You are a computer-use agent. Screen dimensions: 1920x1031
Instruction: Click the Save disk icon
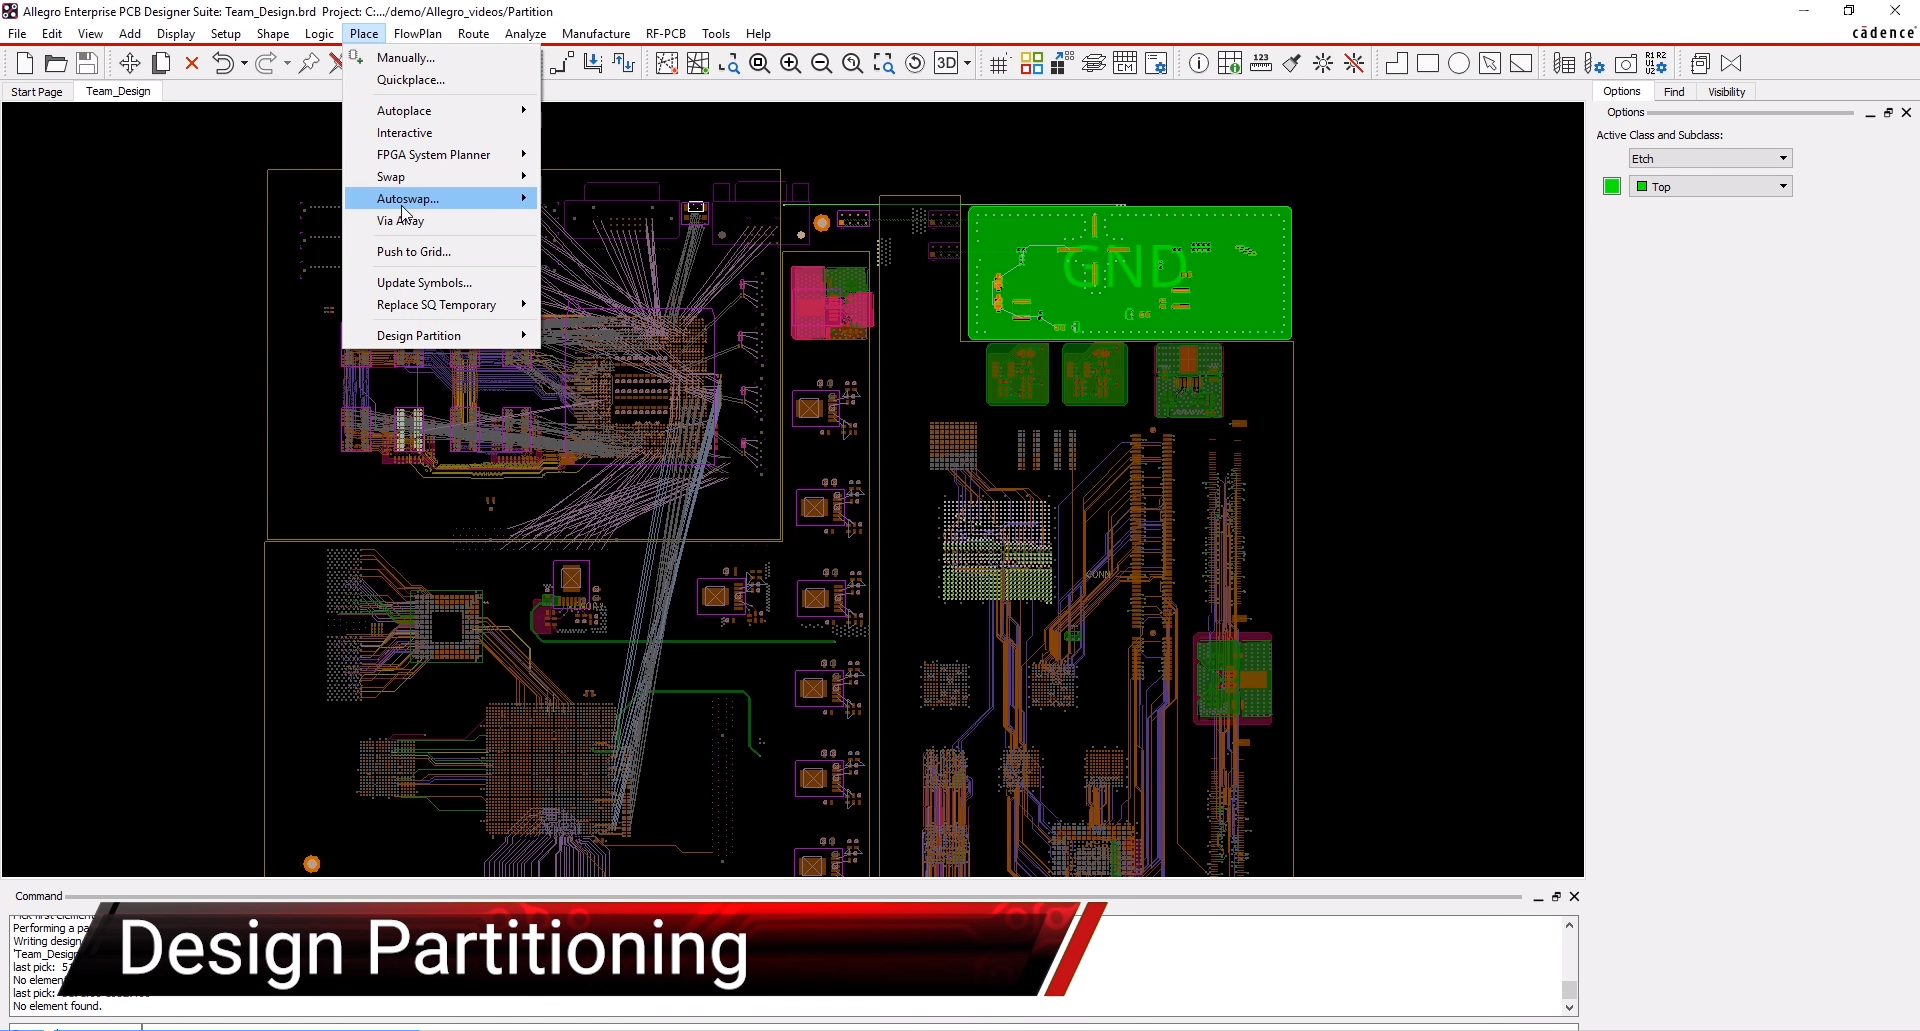(x=87, y=64)
